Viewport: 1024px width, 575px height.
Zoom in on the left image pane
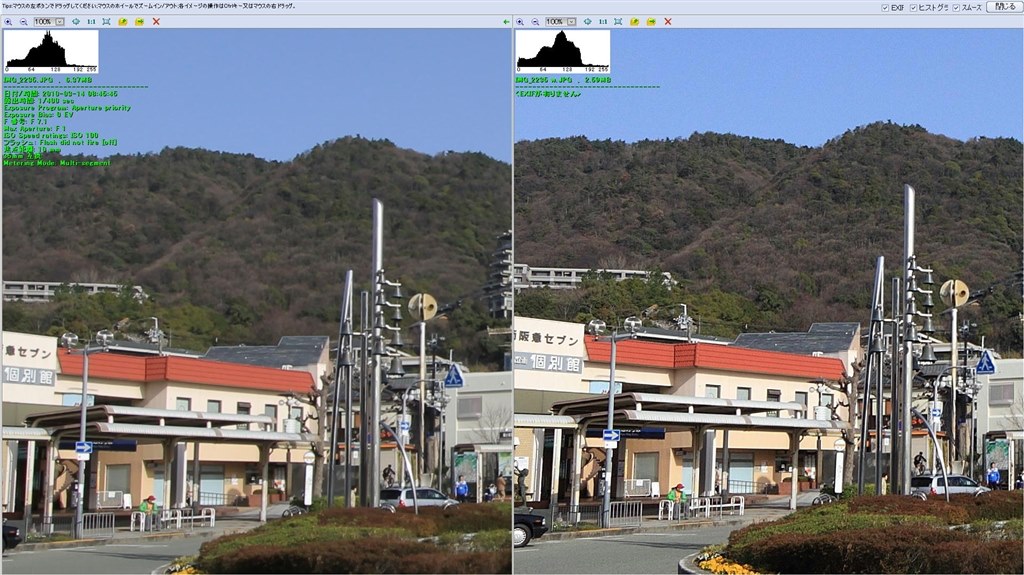click(8, 22)
